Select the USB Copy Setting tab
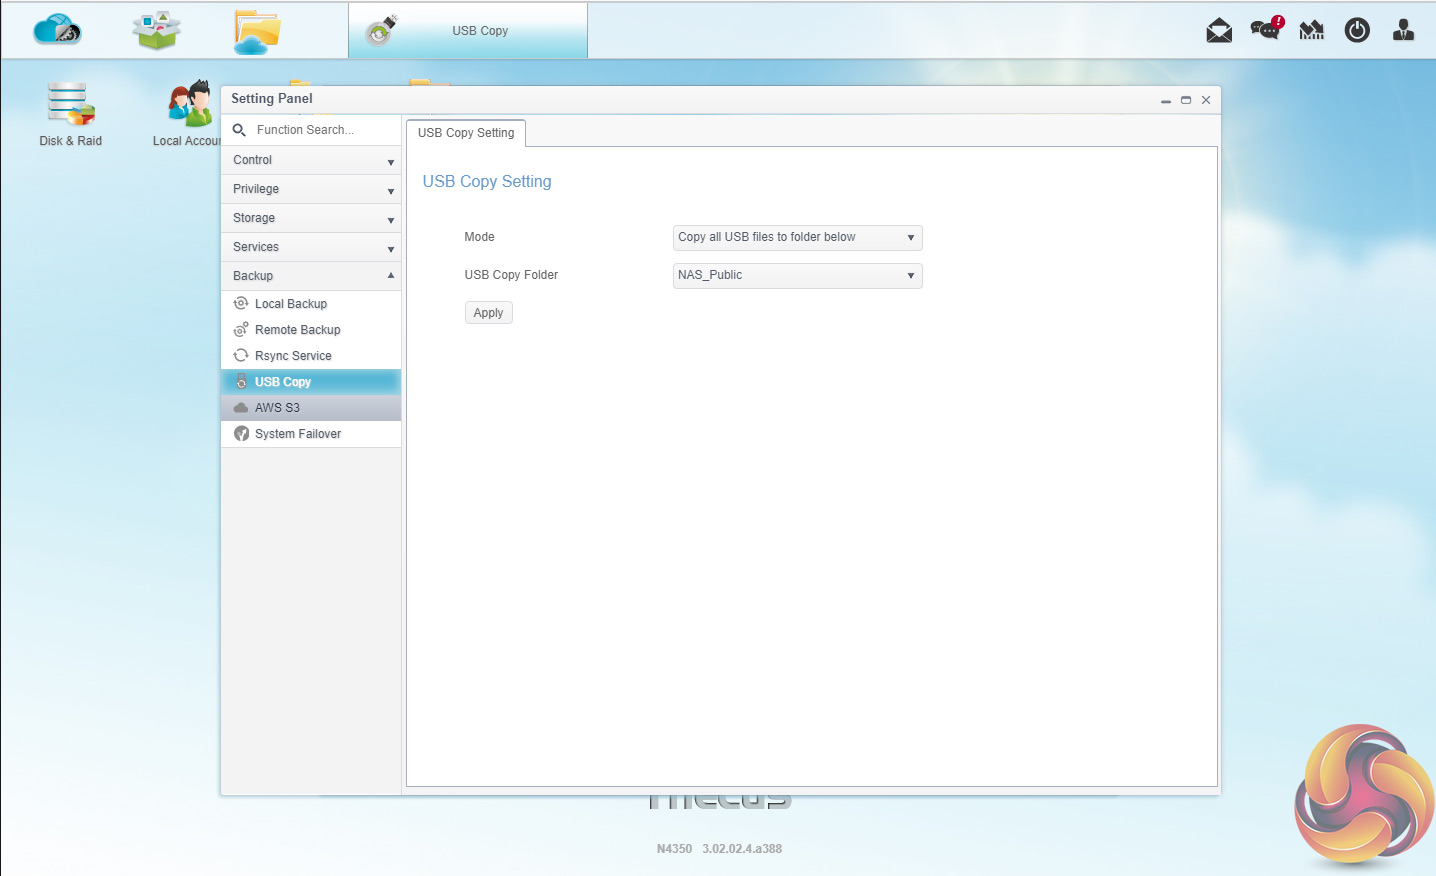This screenshot has height=876, width=1436. pyautogui.click(x=466, y=133)
